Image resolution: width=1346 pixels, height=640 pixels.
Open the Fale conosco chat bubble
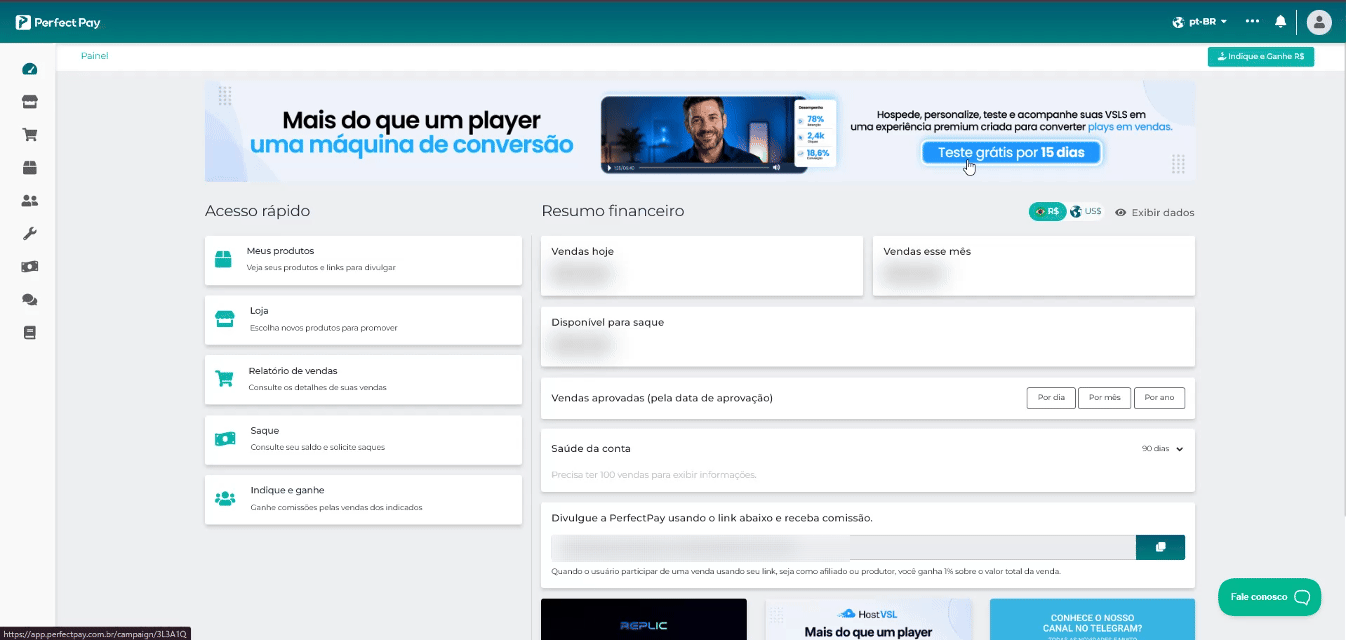[1269, 597]
